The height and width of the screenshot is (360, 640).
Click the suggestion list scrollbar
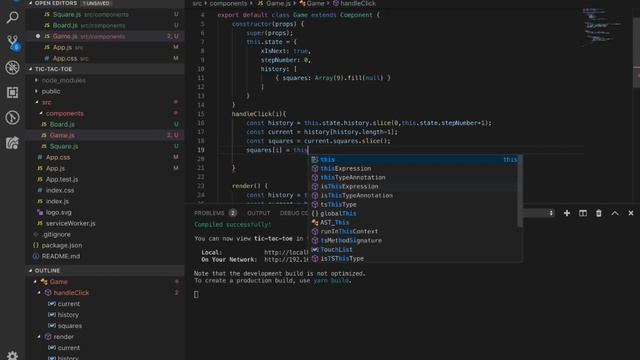point(520,191)
